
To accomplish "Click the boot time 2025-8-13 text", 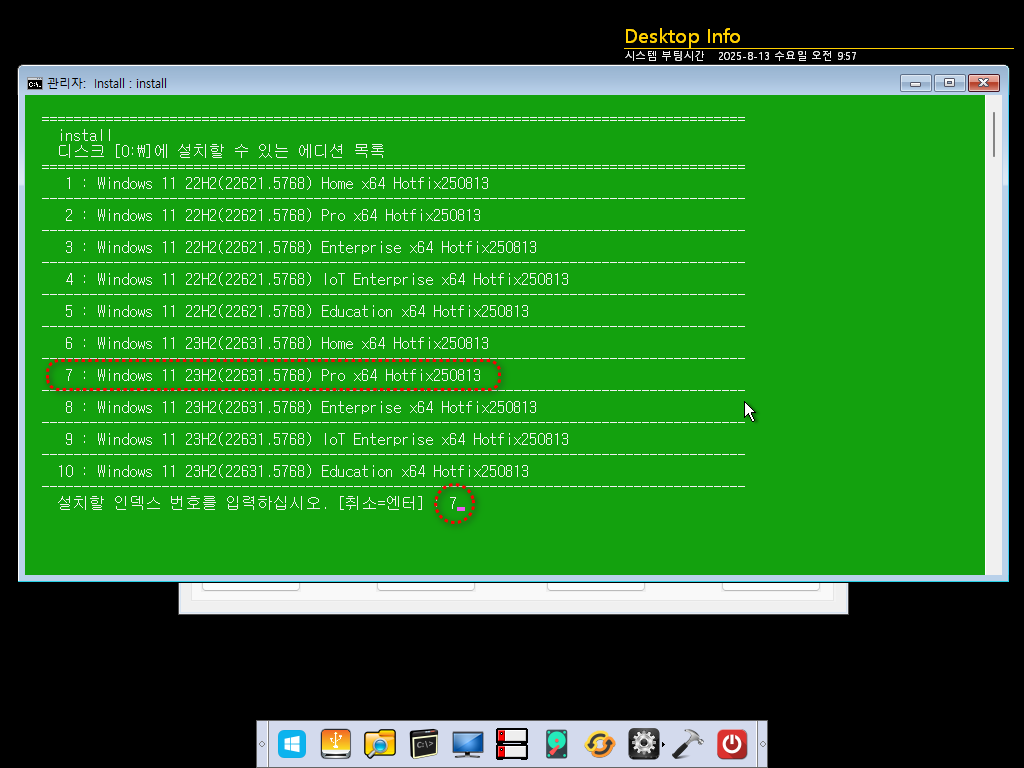I will [787, 56].
